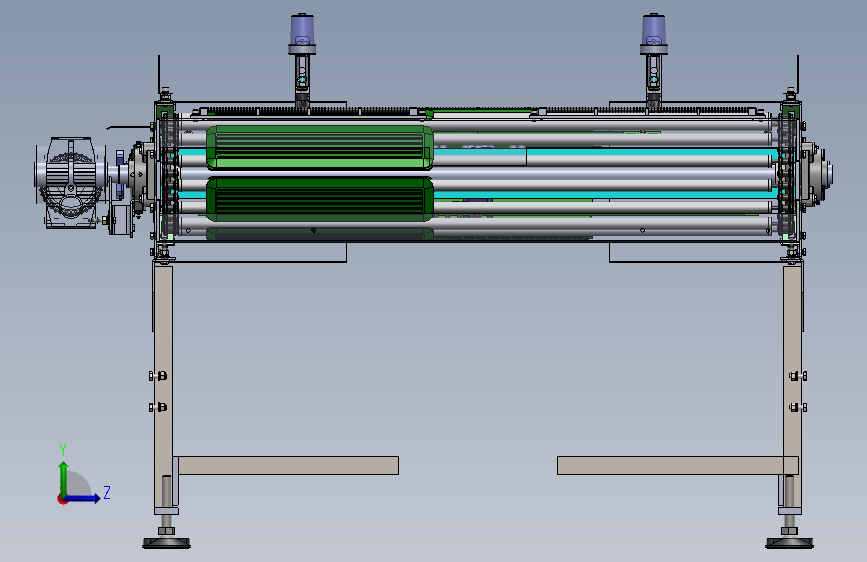The width and height of the screenshot is (867, 562).
Task: Click the red origin point of the triad
Action: pos(62,499)
